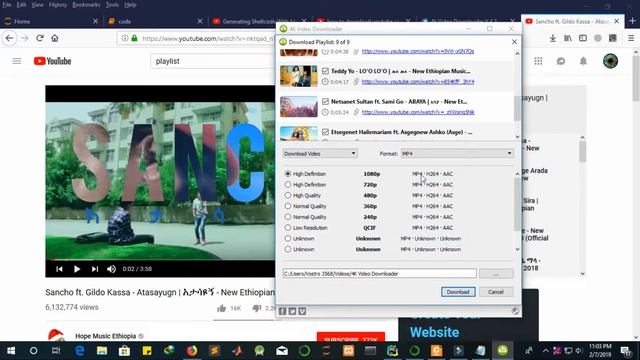Click the Vimeo icon in 4K Video Downloader
Viewport: 640px width, 360px height.
point(302,311)
